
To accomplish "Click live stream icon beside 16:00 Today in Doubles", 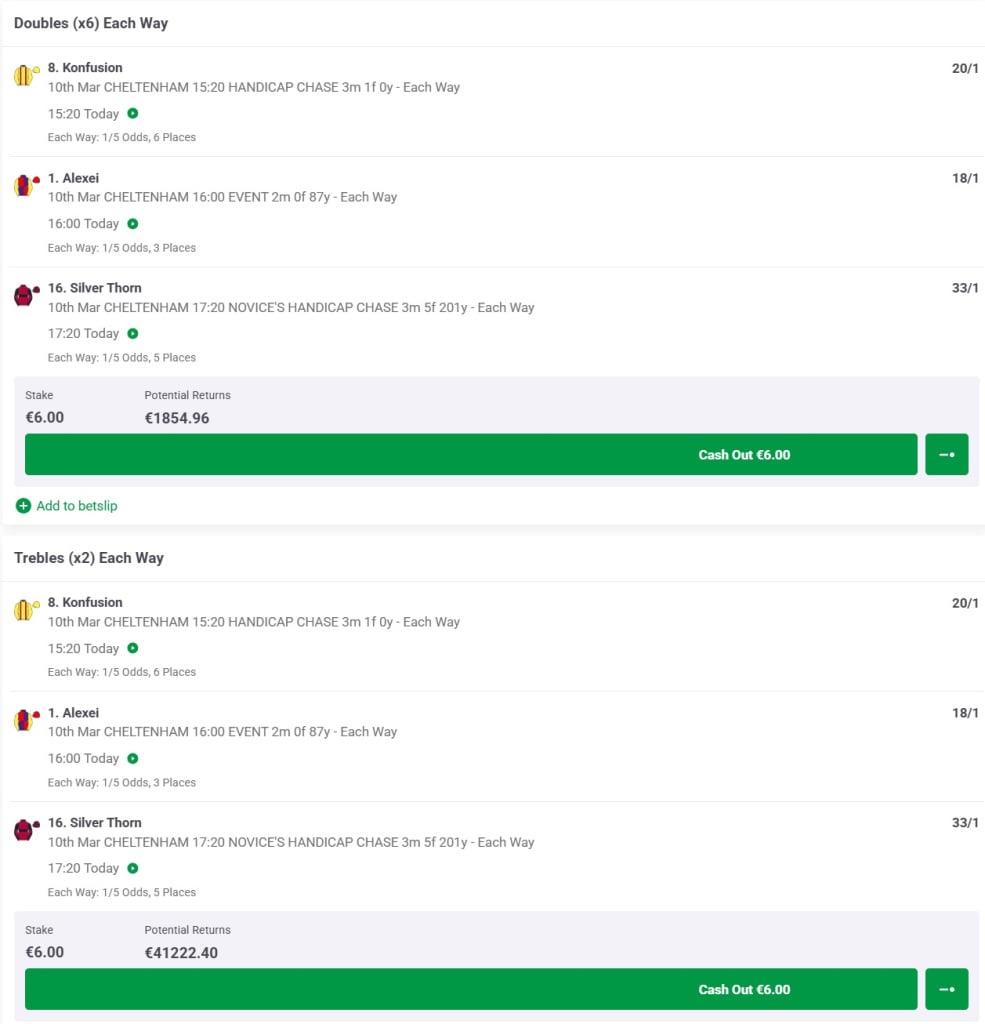I will coord(133,224).
